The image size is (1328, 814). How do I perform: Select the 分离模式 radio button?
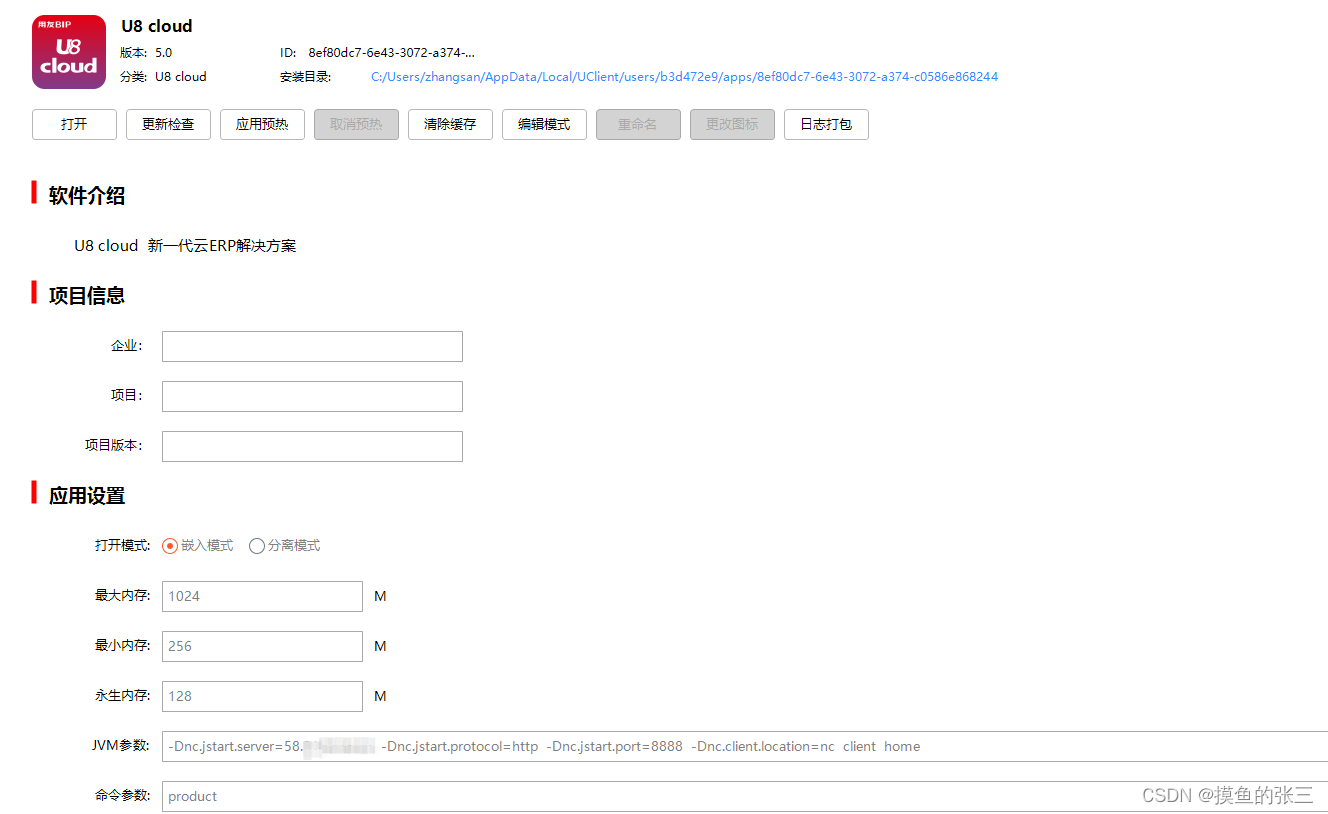[x=257, y=546]
